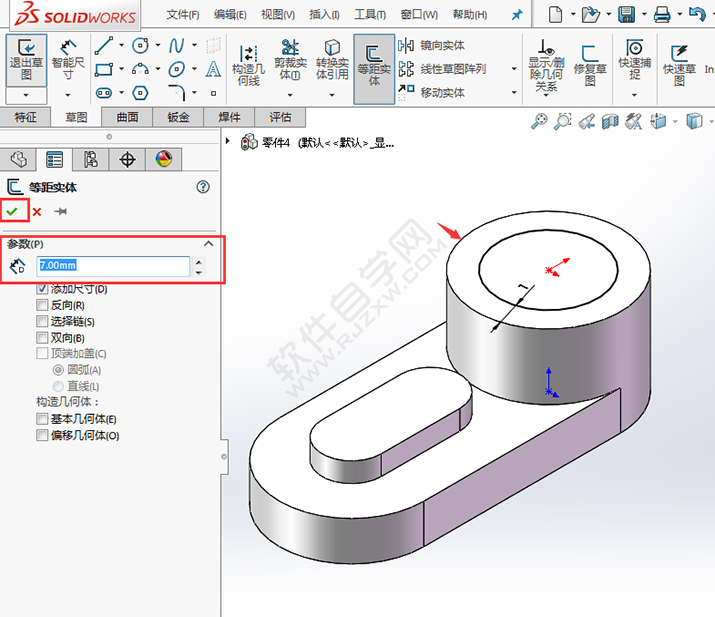Cancel offset with the red X

37,212
